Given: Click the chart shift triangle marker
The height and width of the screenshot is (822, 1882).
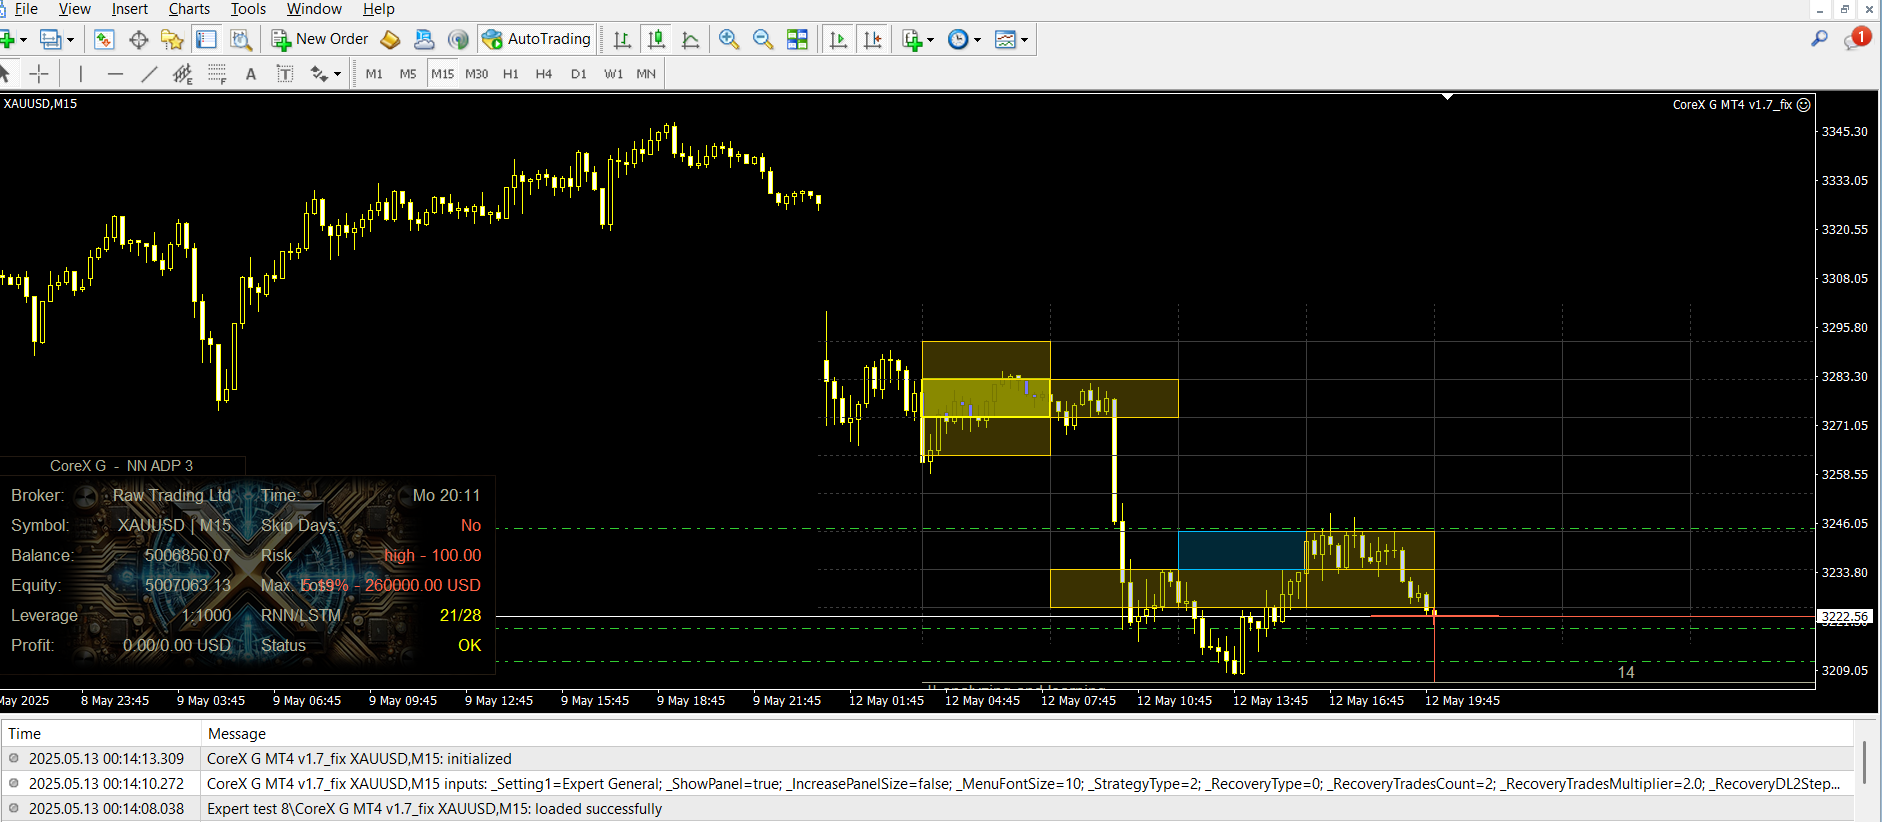Looking at the screenshot, I should tap(1447, 97).
